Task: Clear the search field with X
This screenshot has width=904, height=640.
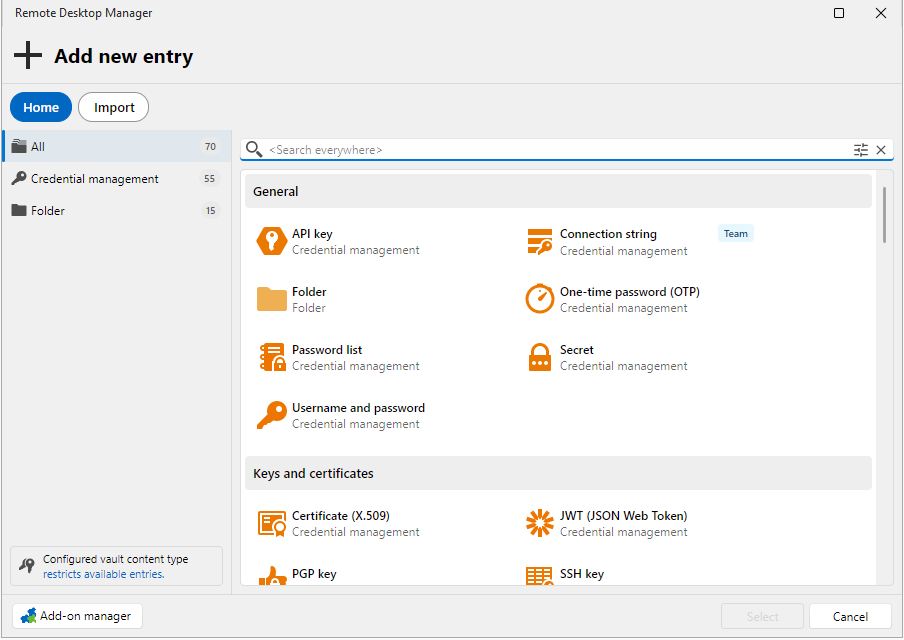Action: [881, 150]
